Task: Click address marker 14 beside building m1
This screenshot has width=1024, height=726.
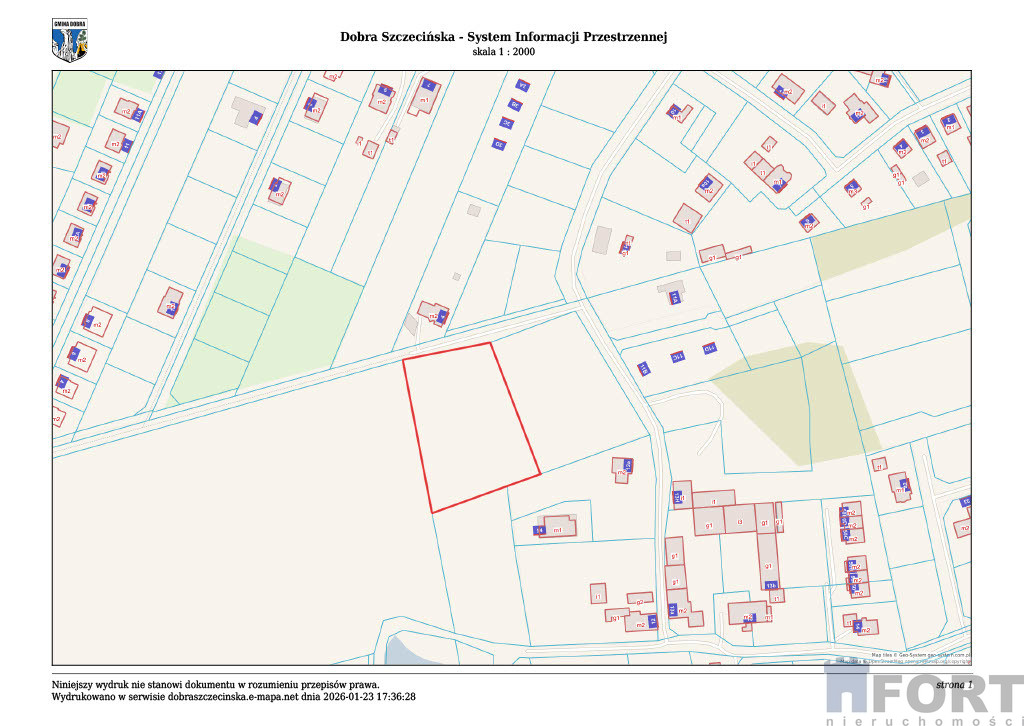Action: [x=539, y=531]
